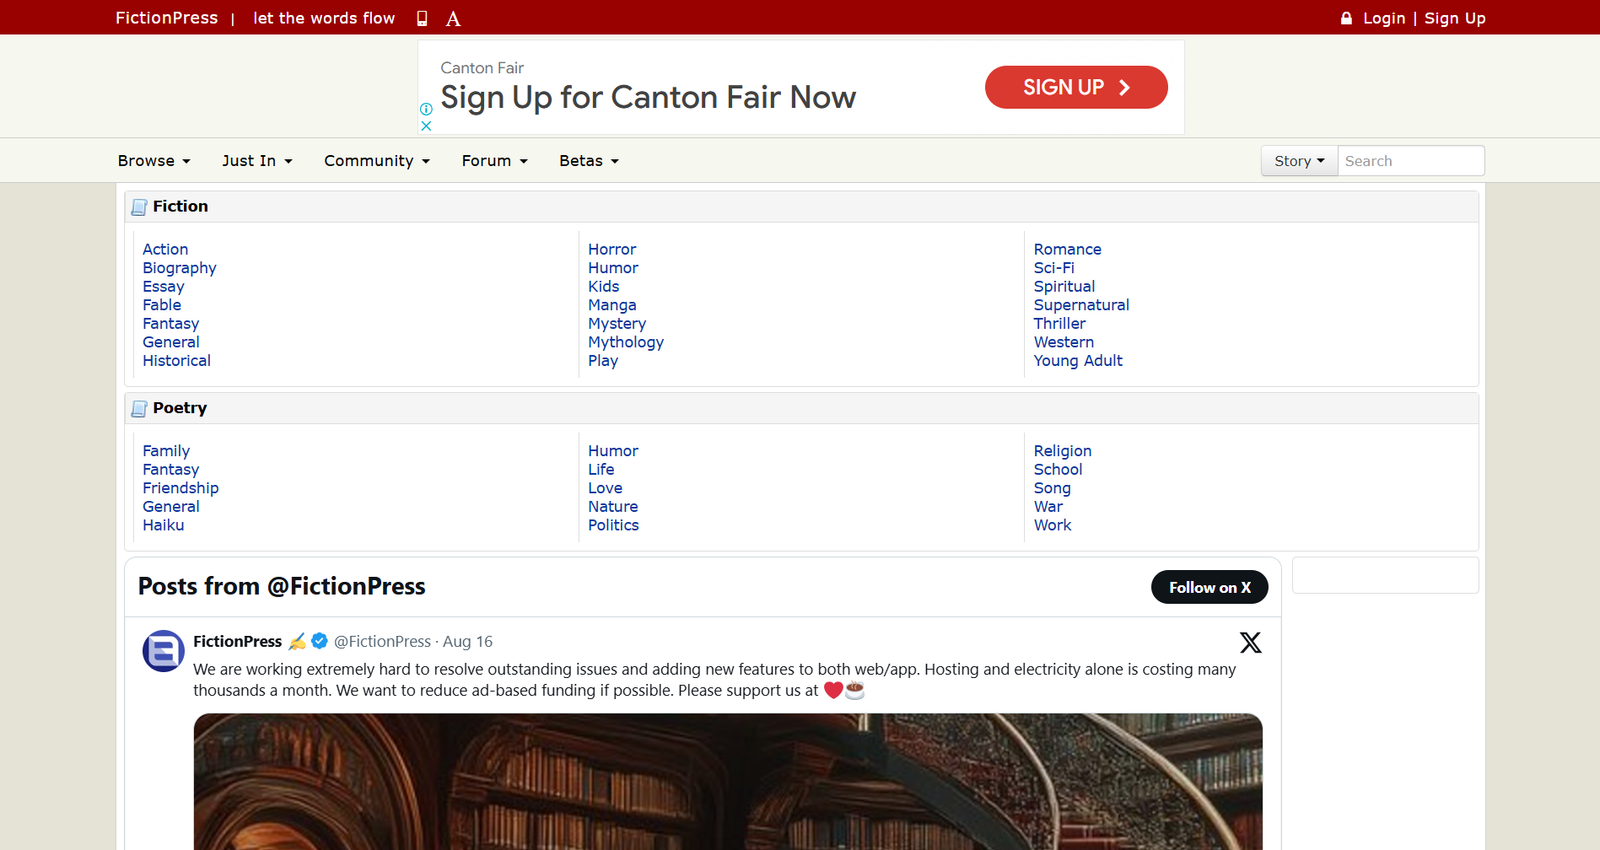Open the Sign Up link
This screenshot has height=850, width=1600.
pos(1455,18)
